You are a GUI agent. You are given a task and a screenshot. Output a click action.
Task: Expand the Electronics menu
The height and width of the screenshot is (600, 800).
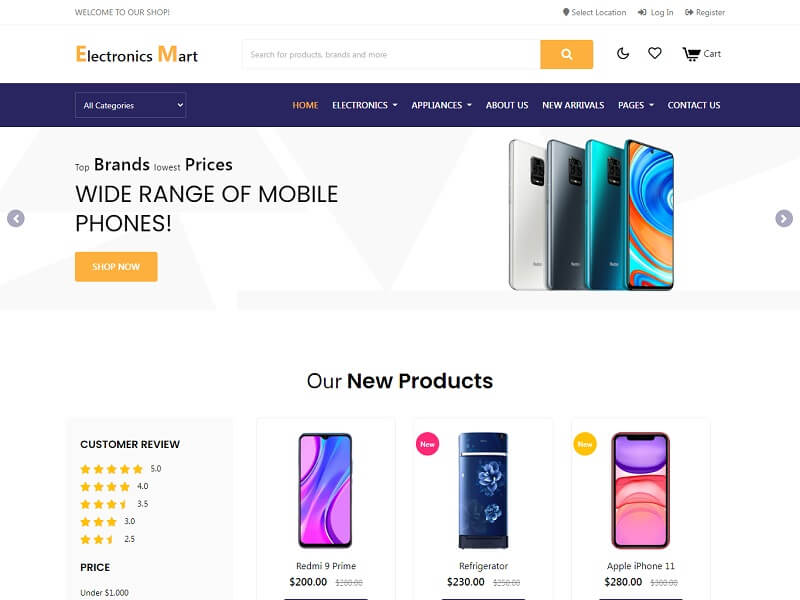click(x=364, y=105)
